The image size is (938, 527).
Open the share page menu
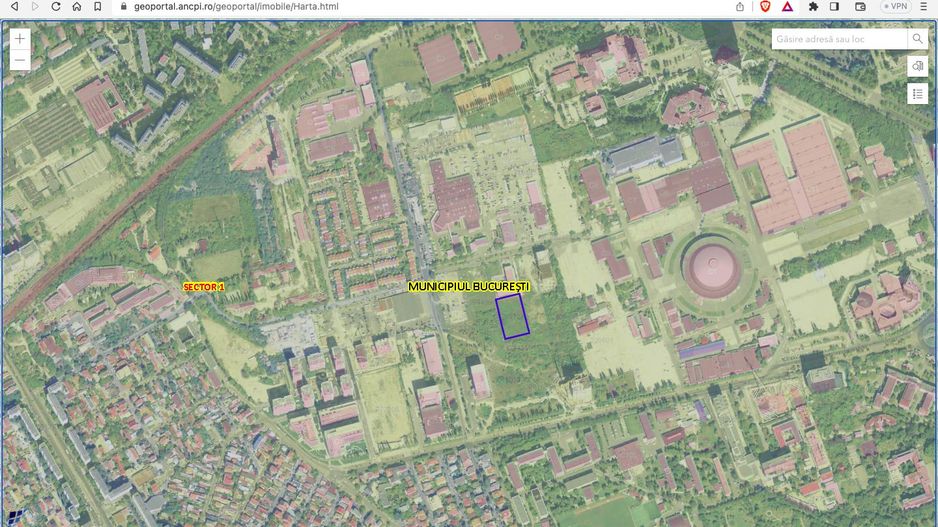pyautogui.click(x=740, y=6)
